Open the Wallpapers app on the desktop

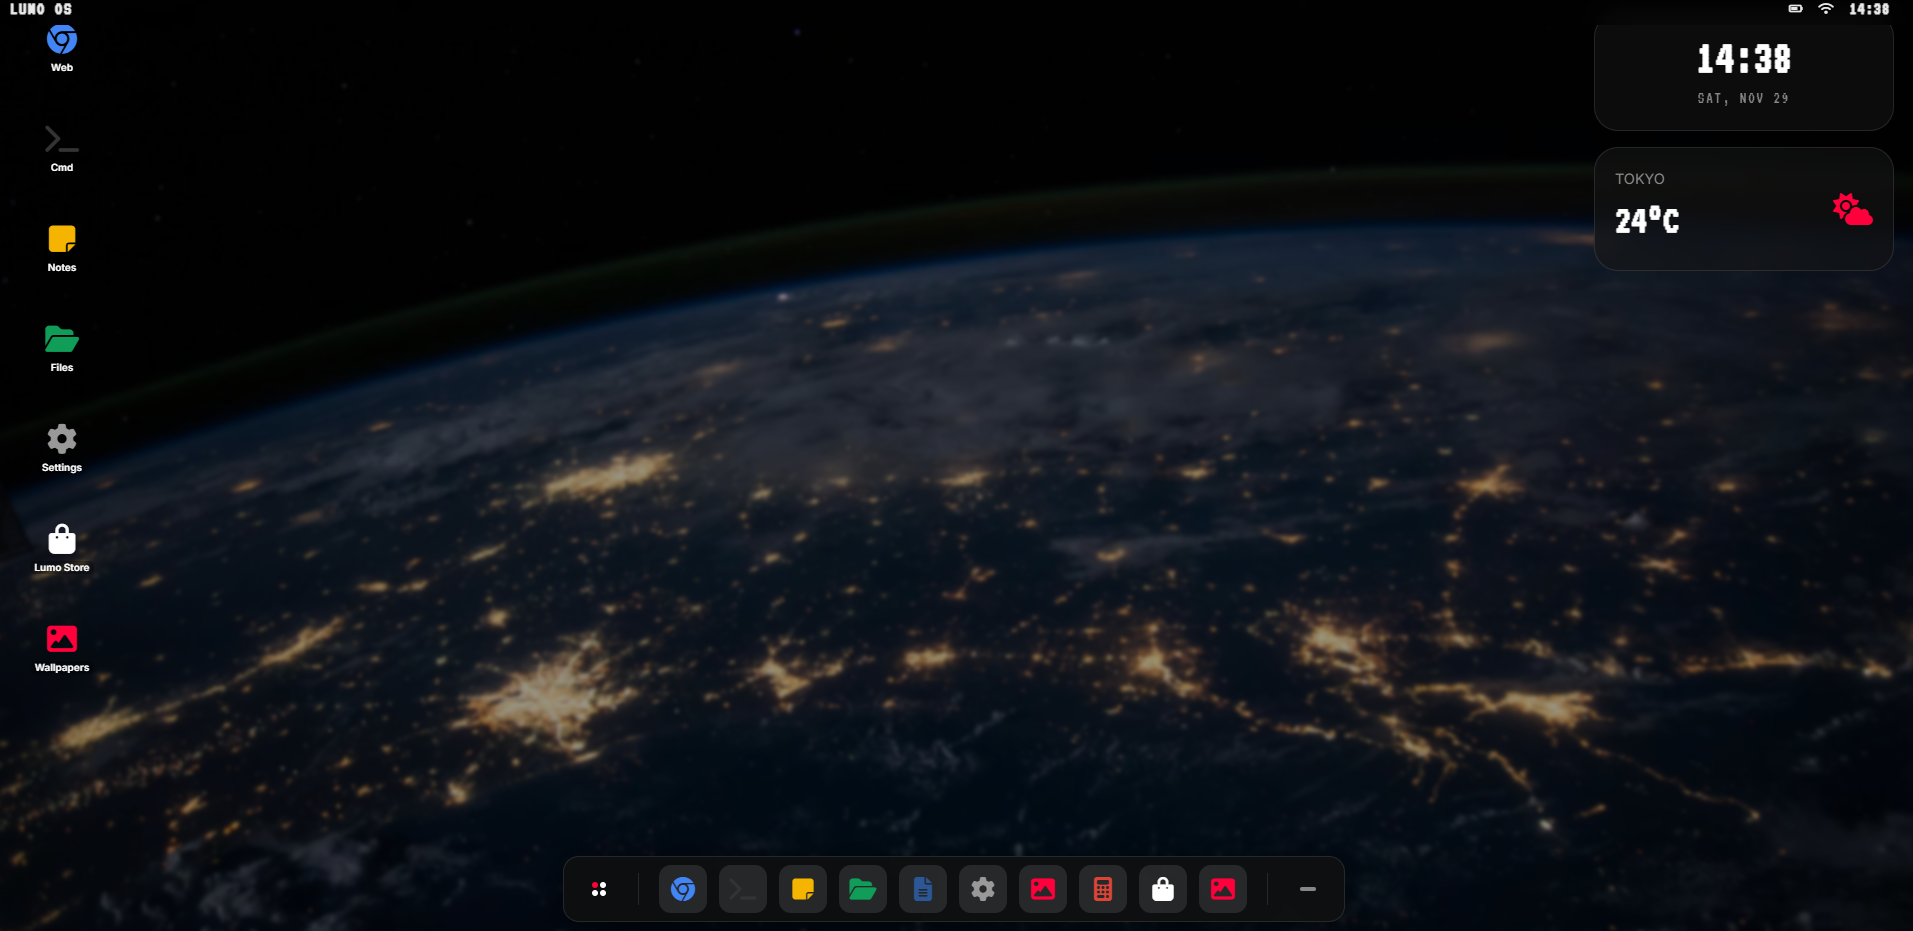pyautogui.click(x=61, y=640)
